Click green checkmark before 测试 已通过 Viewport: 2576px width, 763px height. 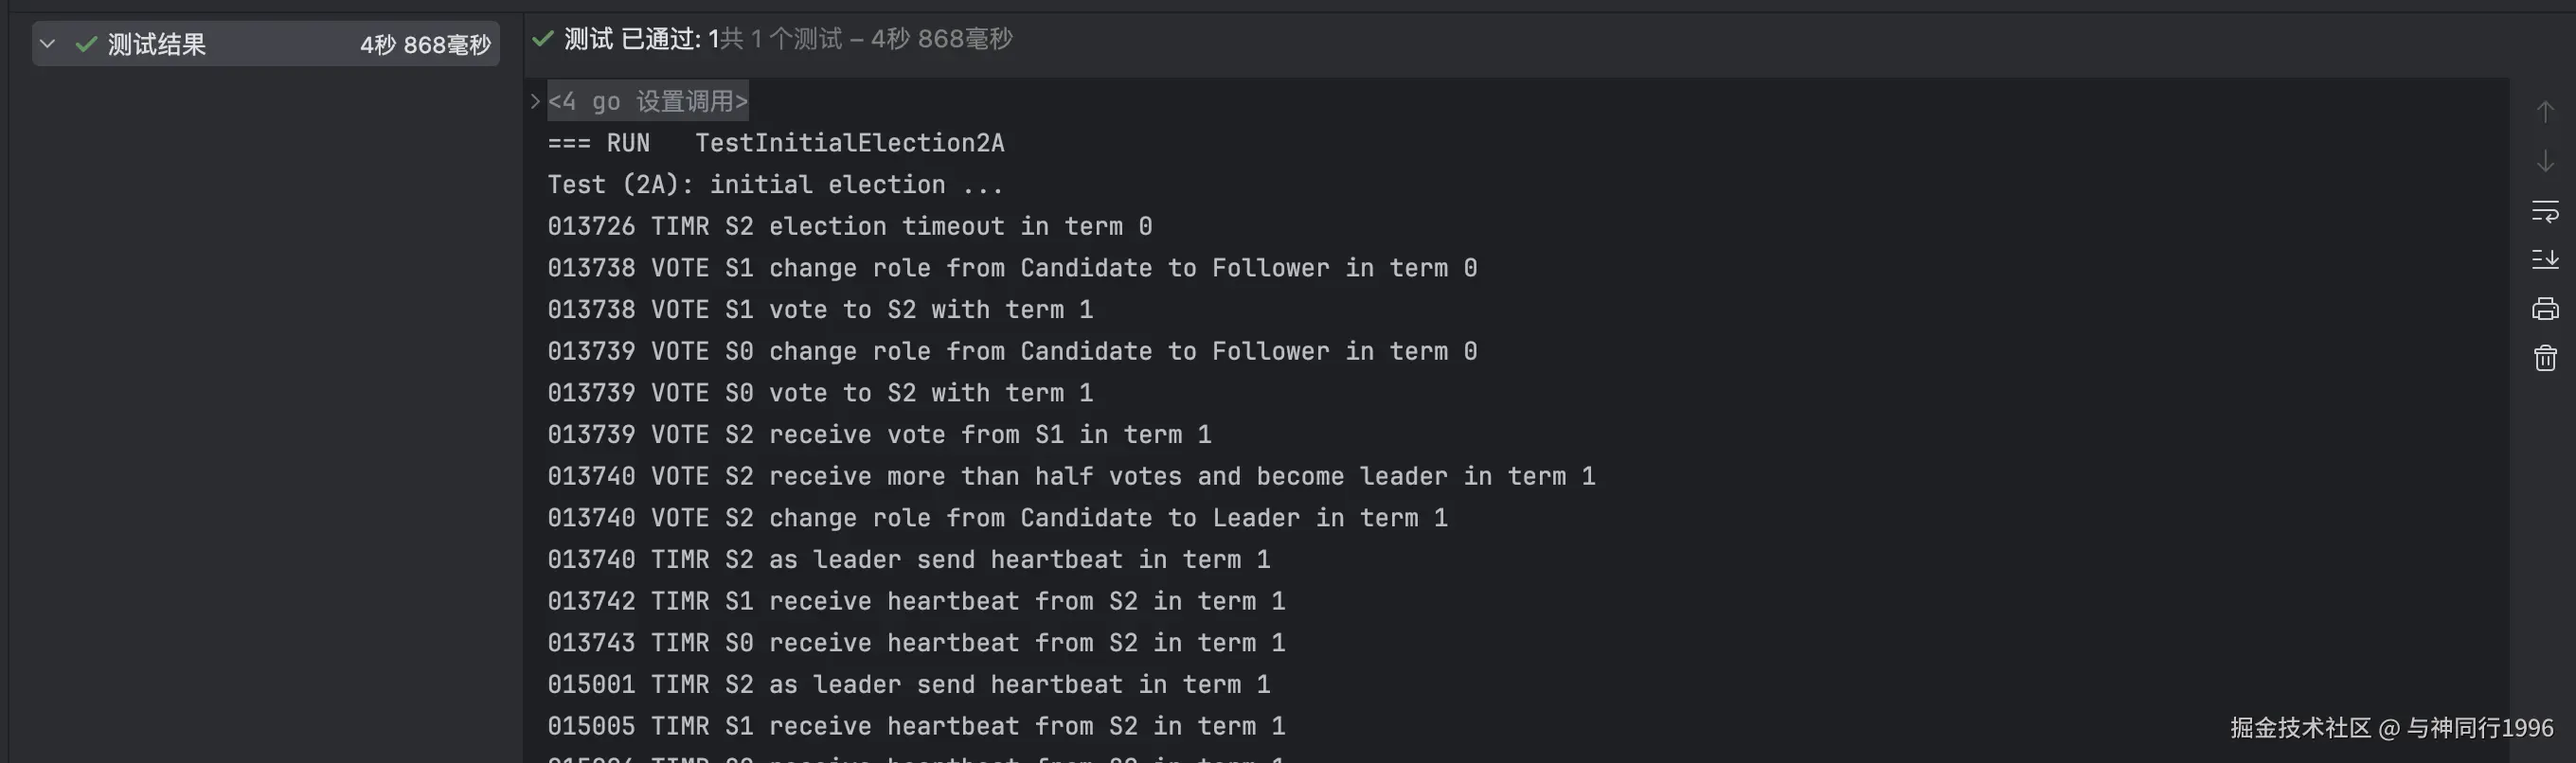coord(543,39)
